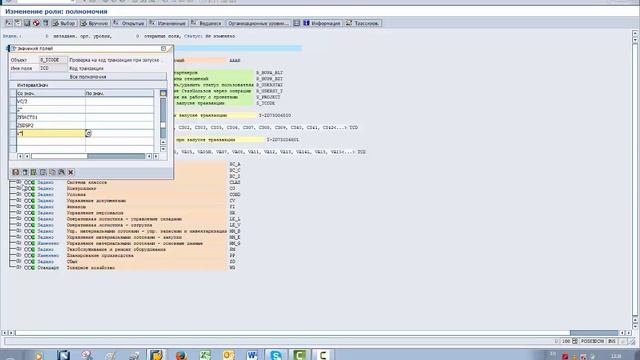Click the ZFIACT01 cell in the dialog table
The width and height of the screenshot is (640, 360).
(51, 117)
